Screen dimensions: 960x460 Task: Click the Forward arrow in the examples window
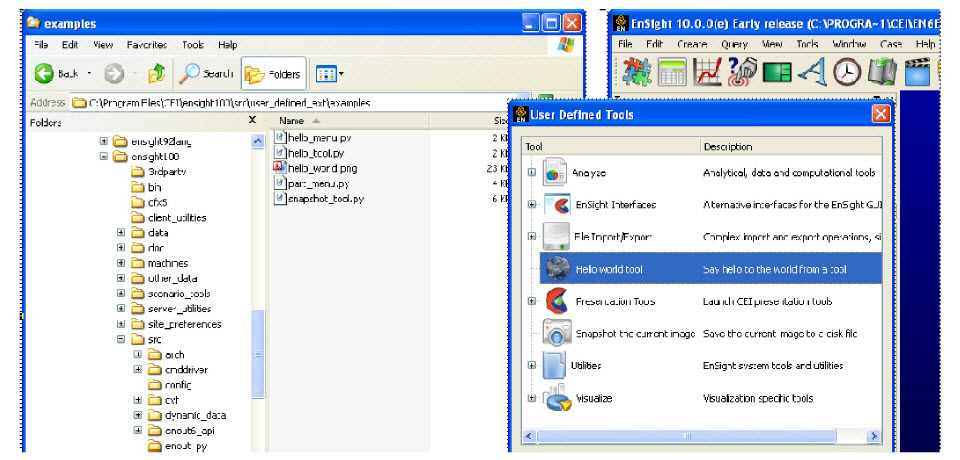[114, 74]
